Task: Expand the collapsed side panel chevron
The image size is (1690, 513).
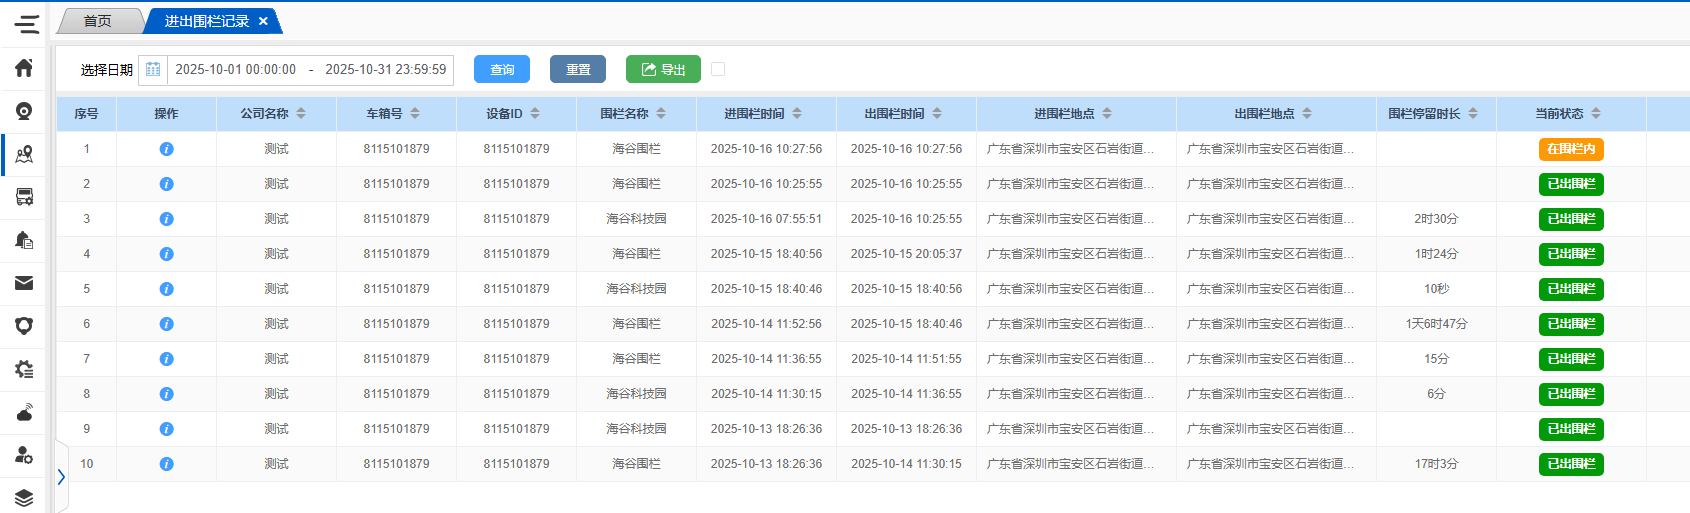Action: [x=61, y=477]
